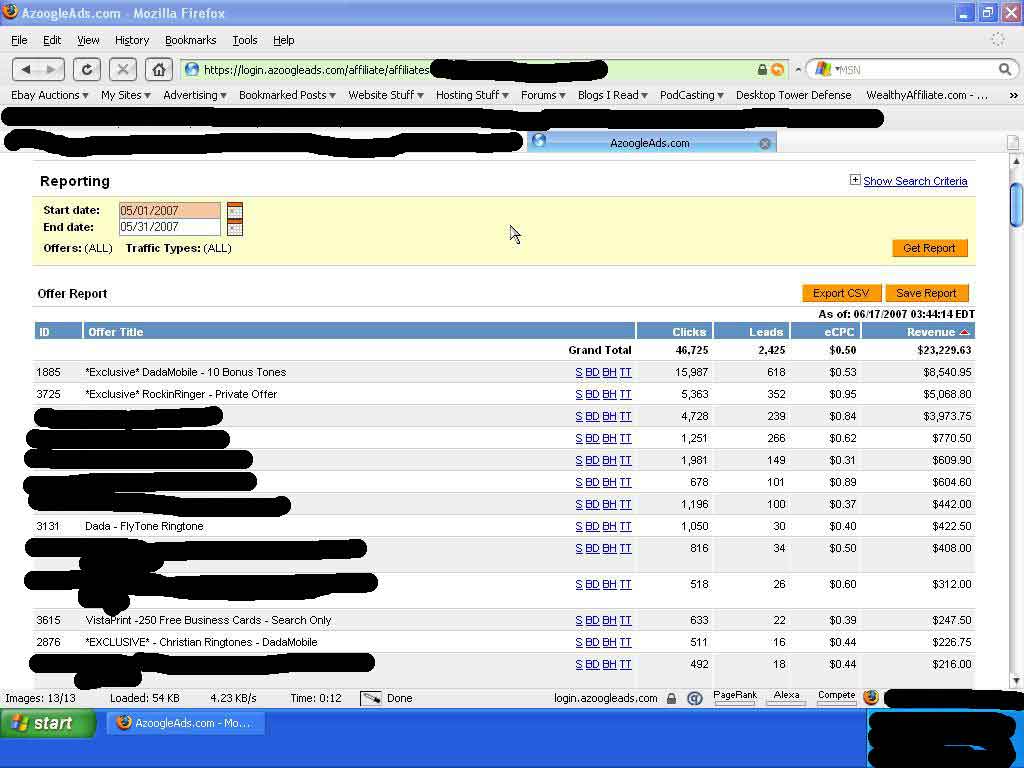The image size is (1024, 768).
Task: Click the S link in DadaMobile 10 Bonus Tones row
Action: (x=579, y=372)
